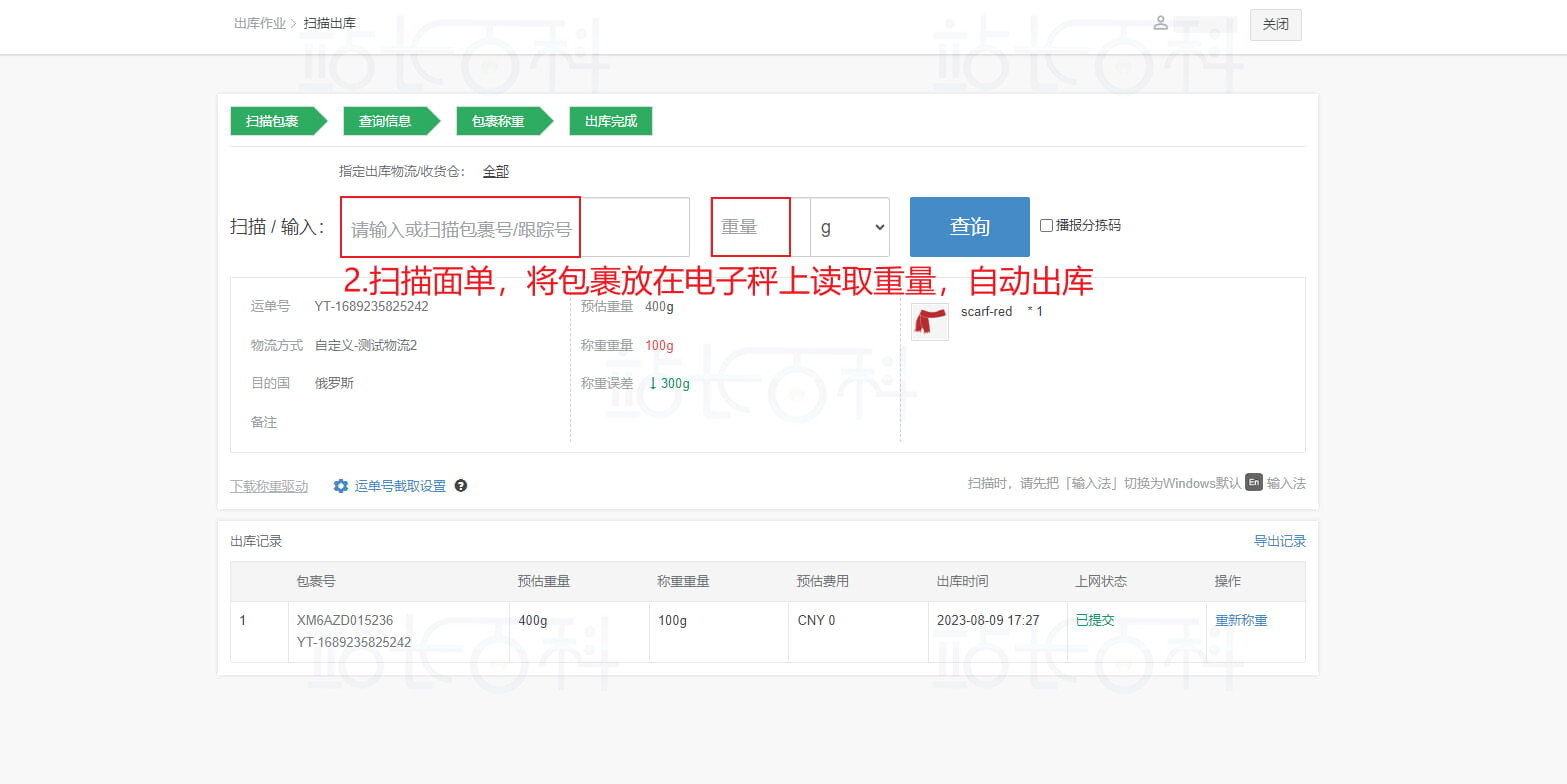Select the 出库完成 step tab
The height and width of the screenshot is (784, 1567).
click(610, 121)
